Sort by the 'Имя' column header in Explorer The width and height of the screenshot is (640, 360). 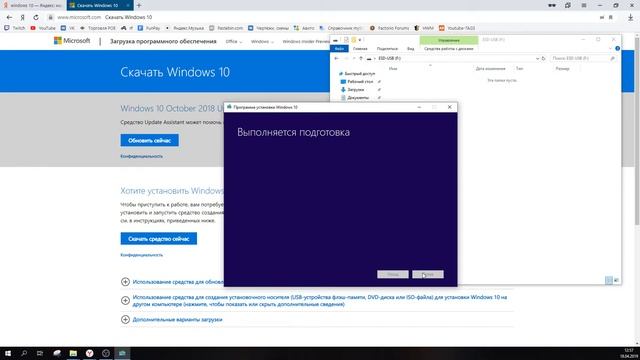(x=393, y=69)
